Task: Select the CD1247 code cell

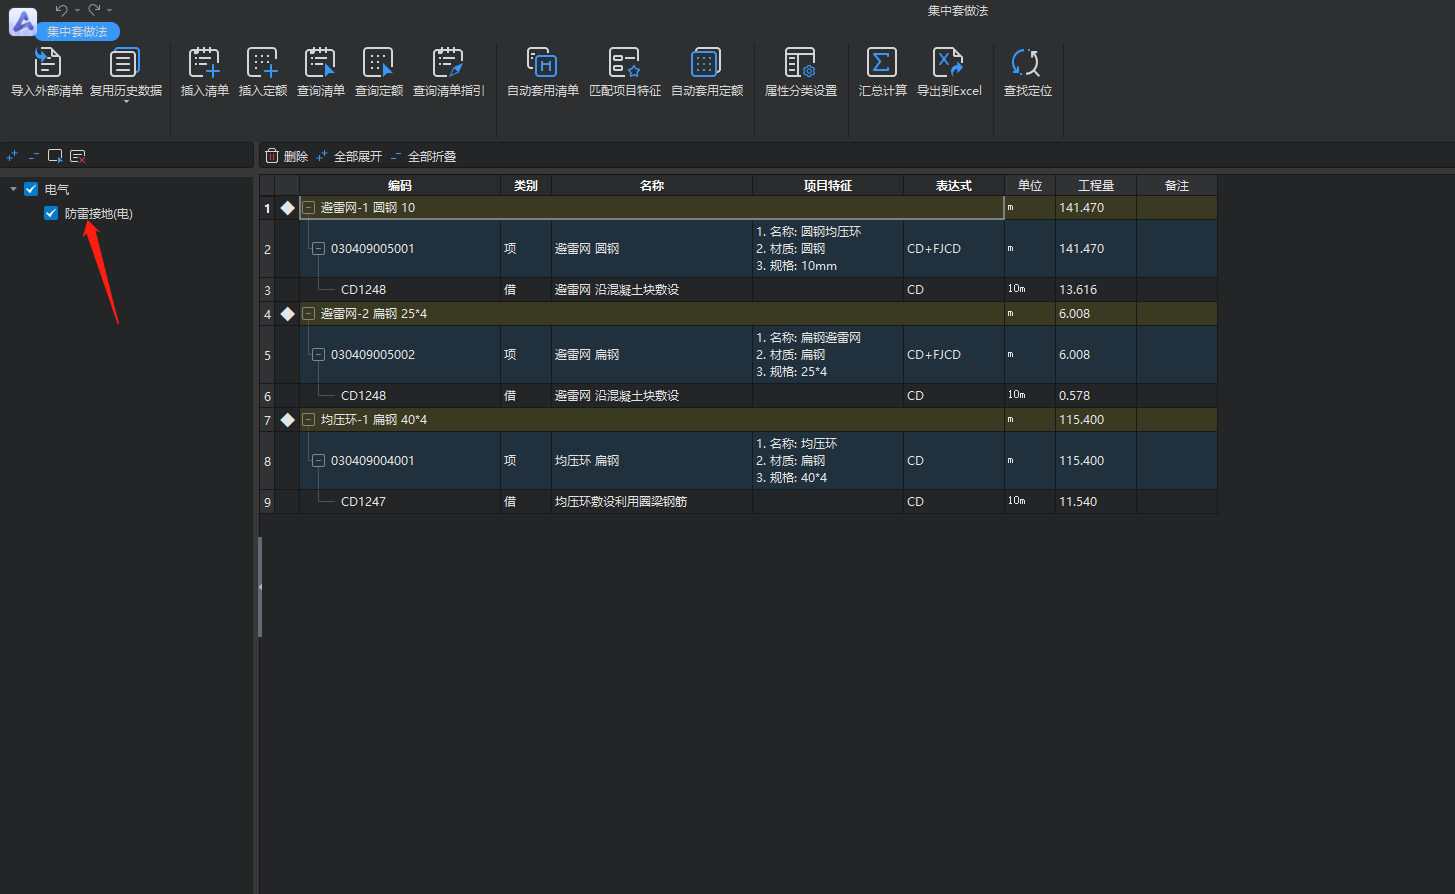Action: point(400,502)
